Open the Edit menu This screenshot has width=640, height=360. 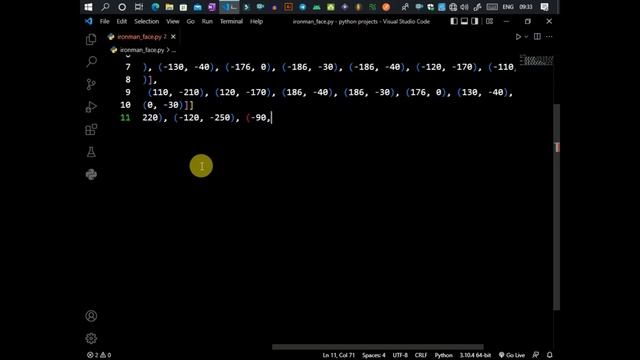122,21
